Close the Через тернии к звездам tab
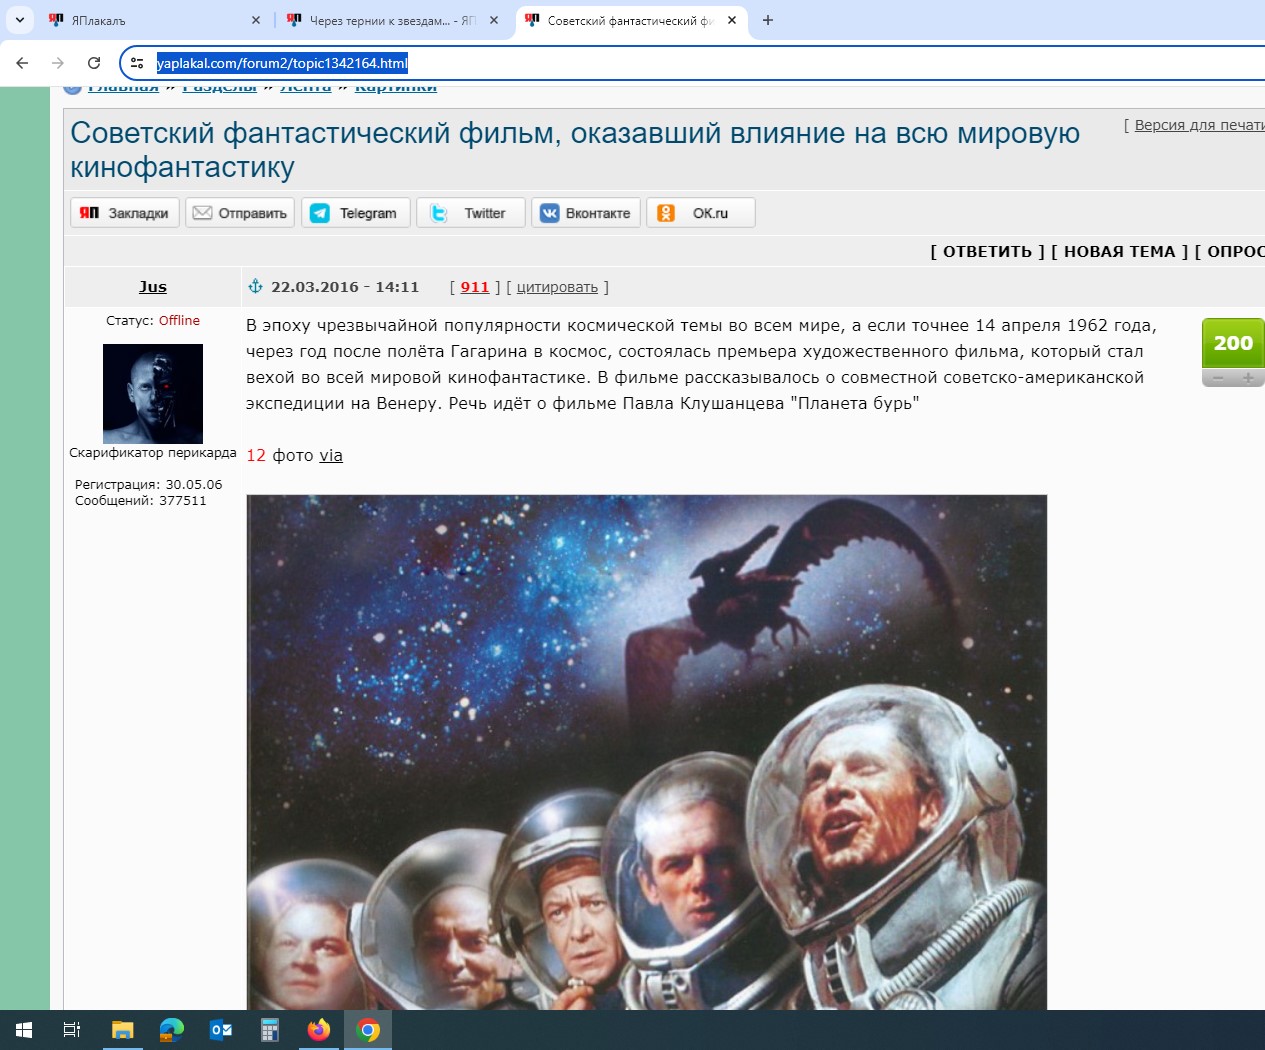 [x=494, y=20]
